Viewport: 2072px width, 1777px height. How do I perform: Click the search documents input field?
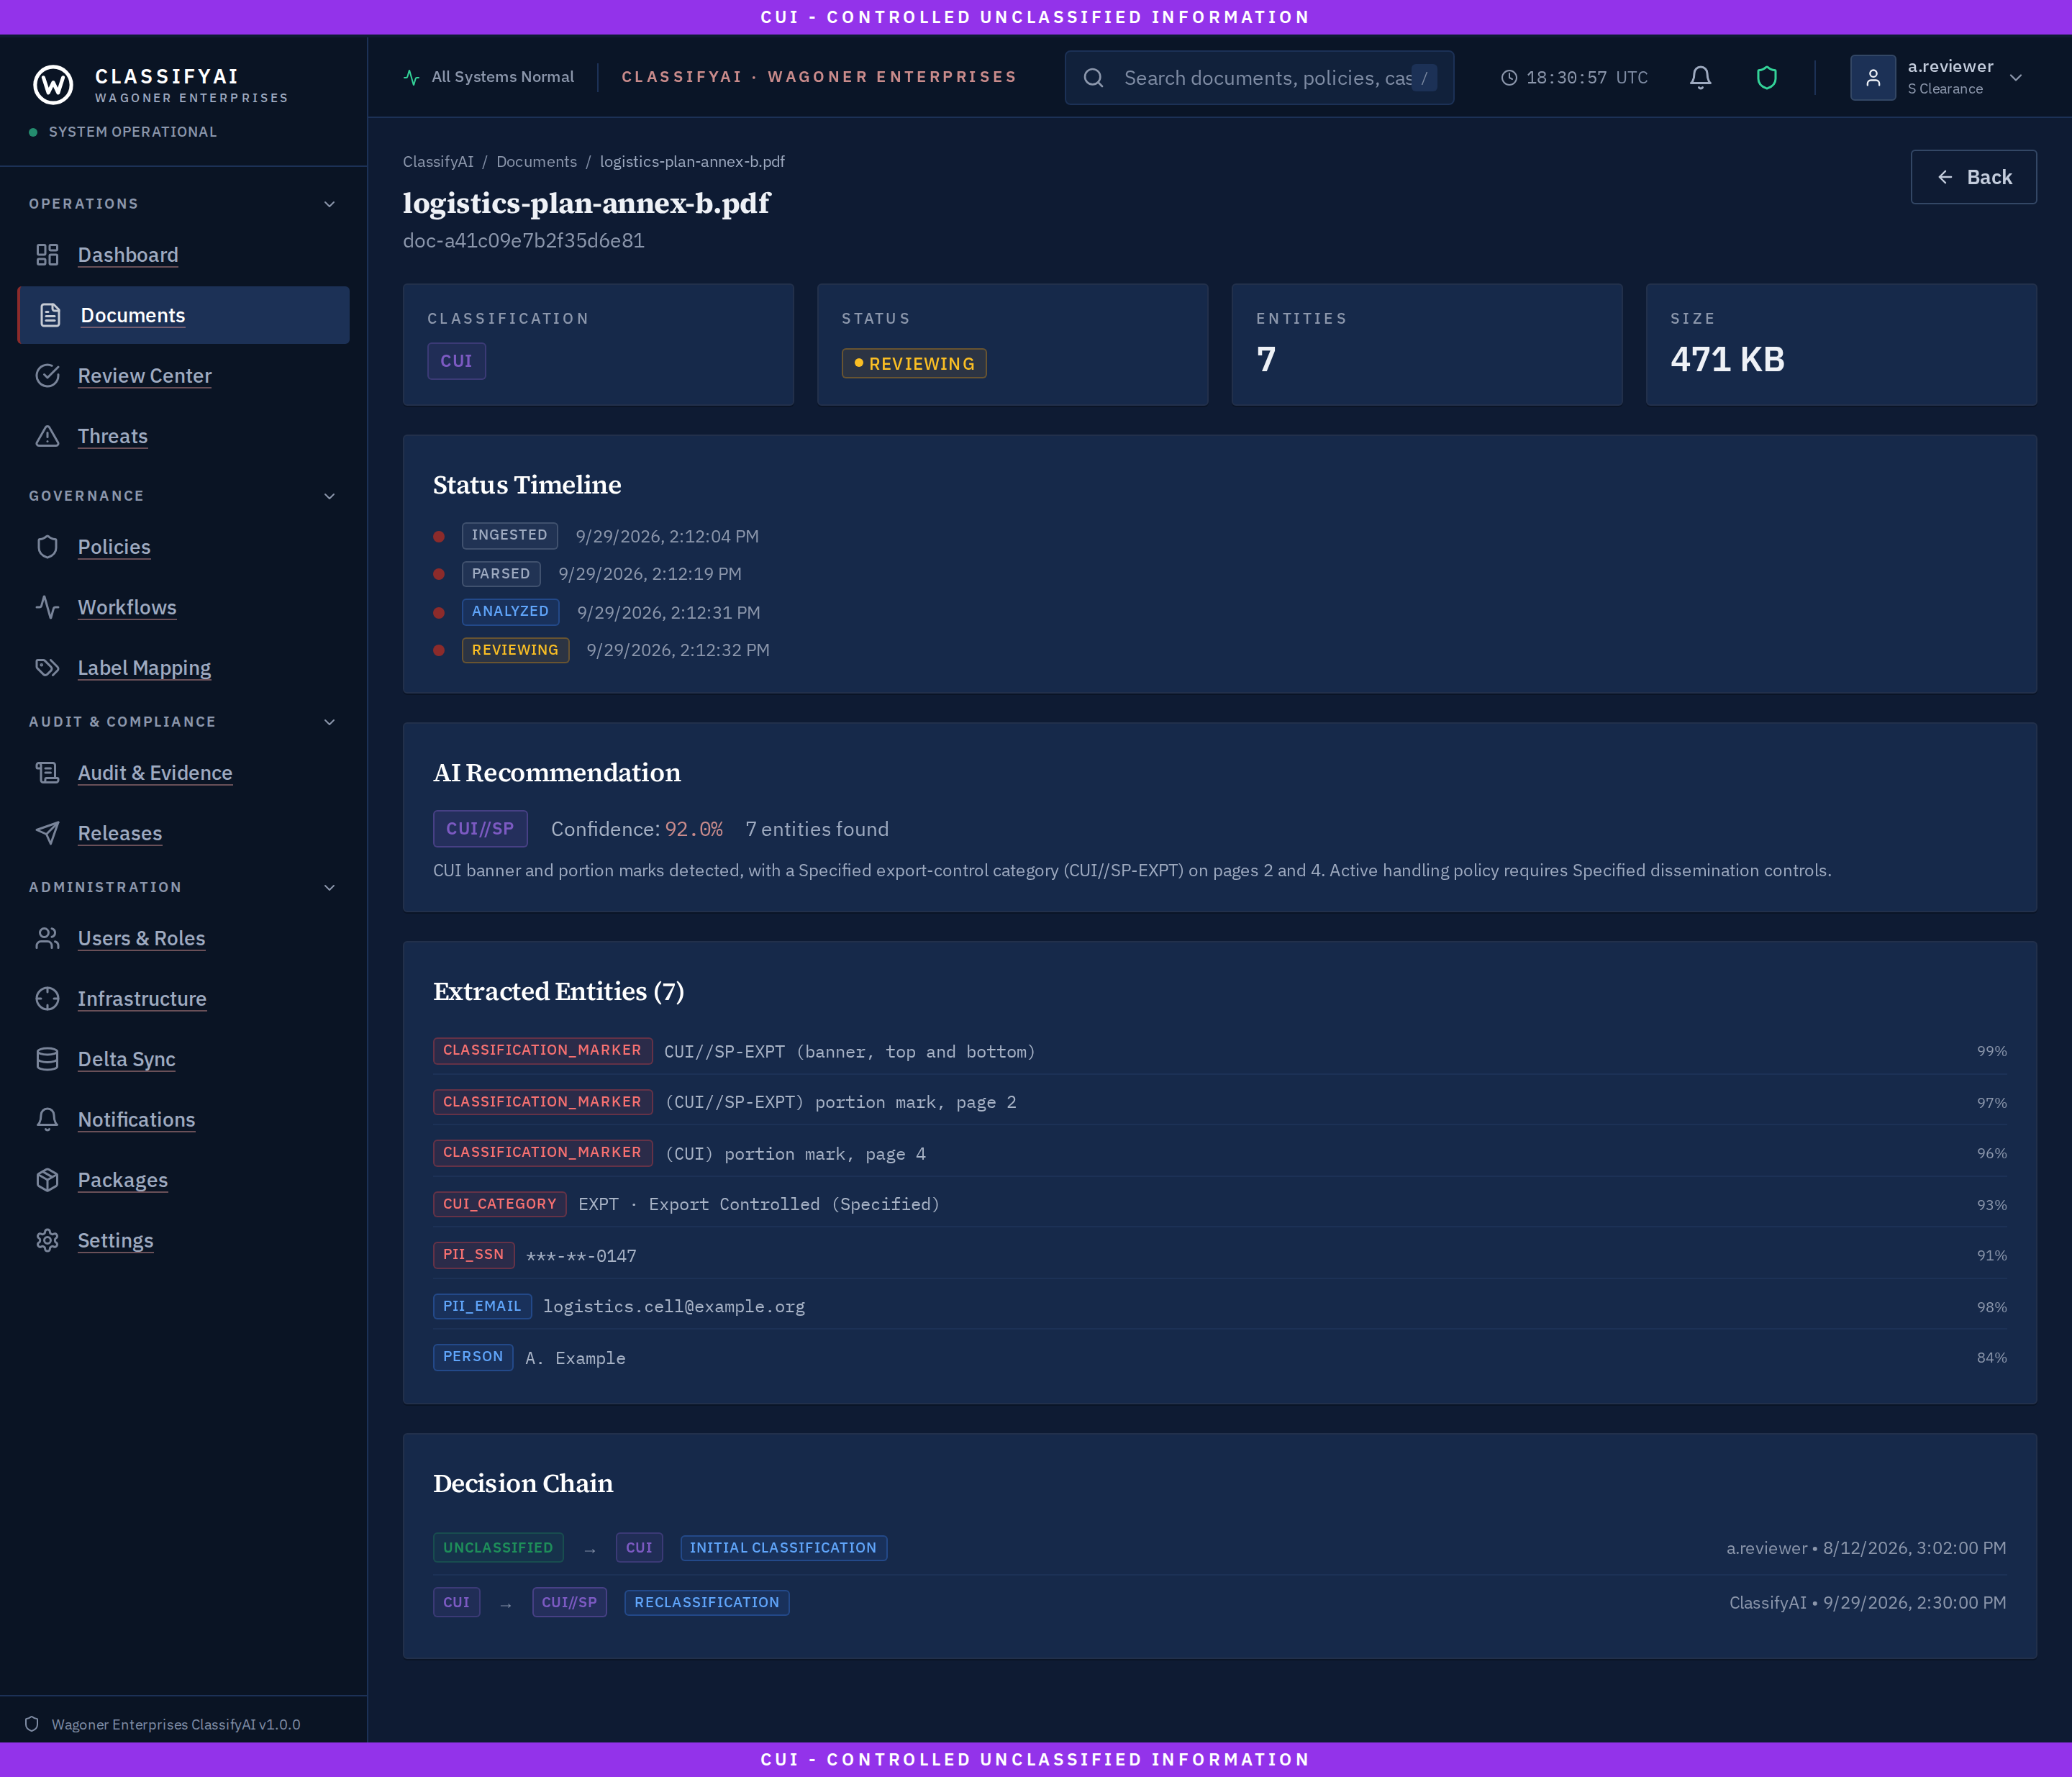(x=1259, y=78)
